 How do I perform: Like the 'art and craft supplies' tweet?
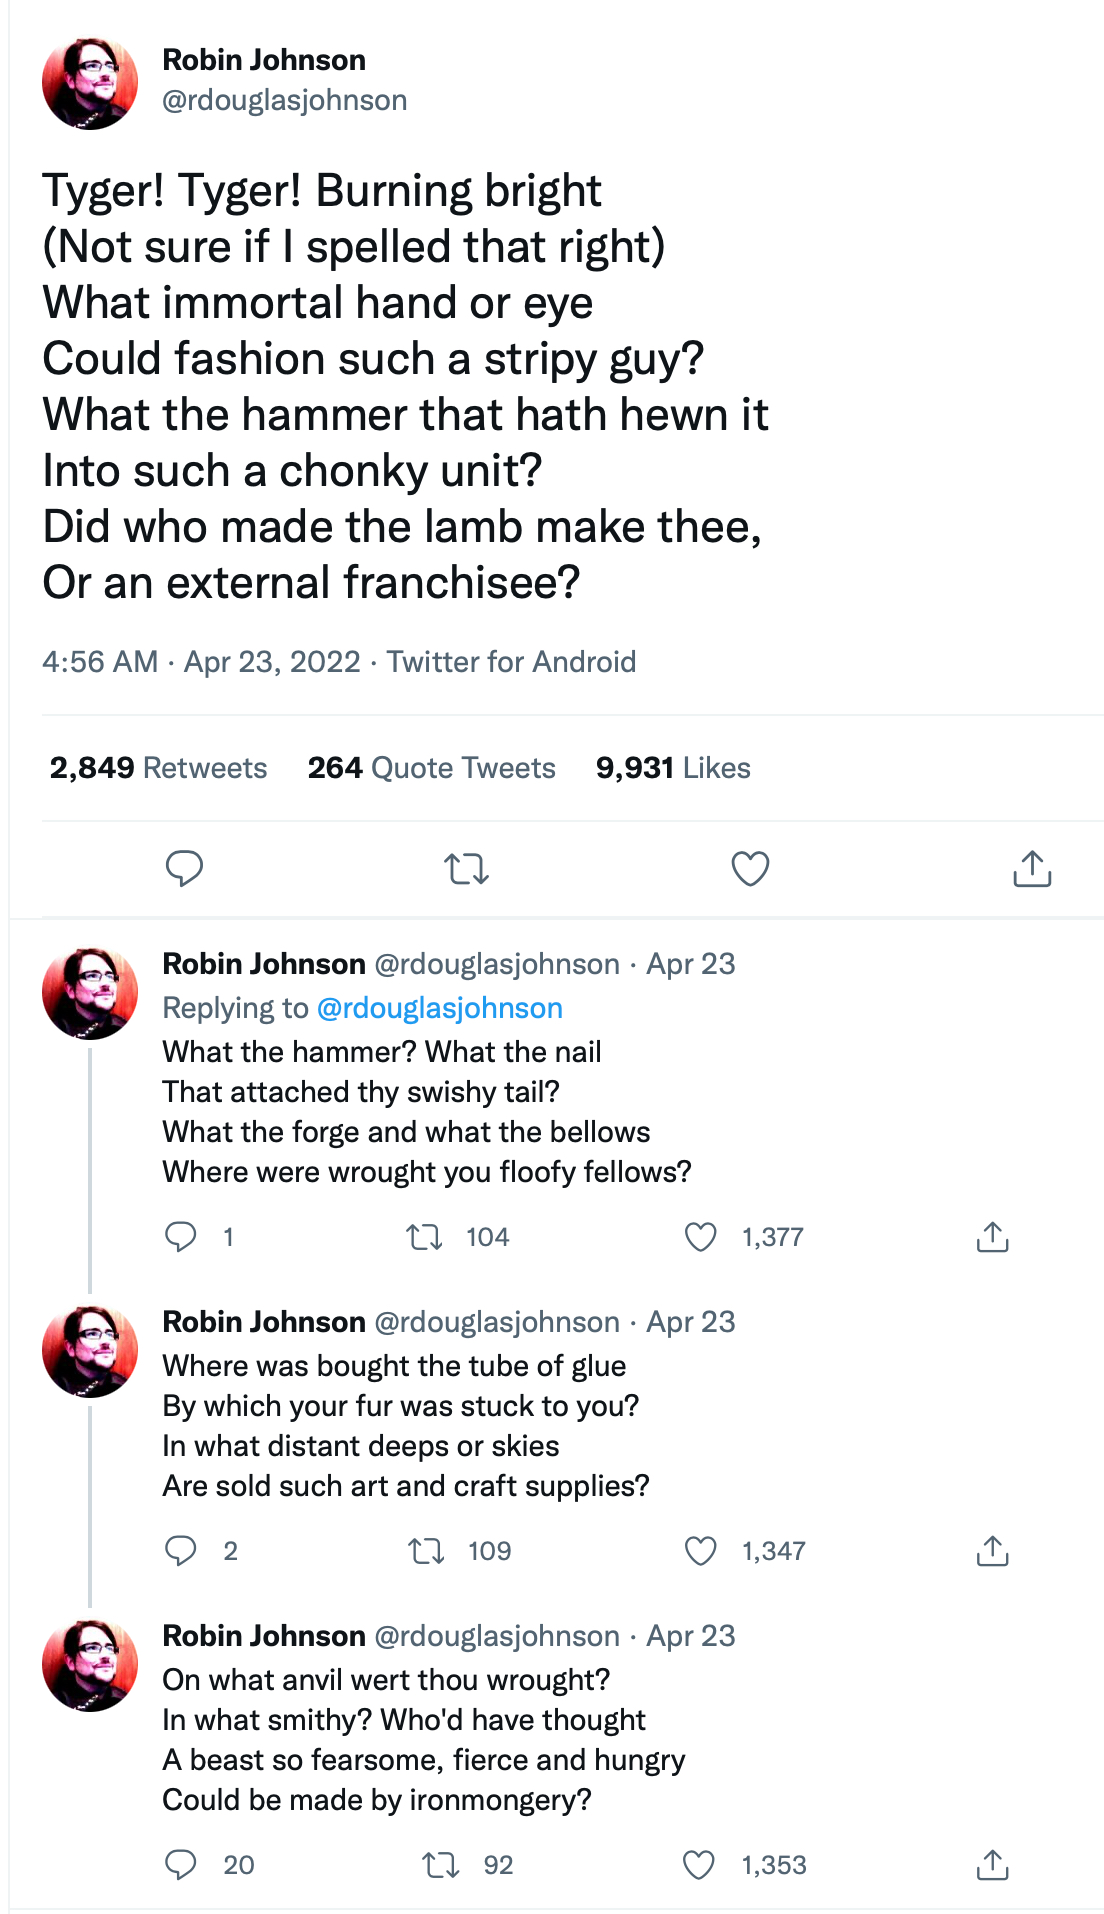coord(700,1551)
